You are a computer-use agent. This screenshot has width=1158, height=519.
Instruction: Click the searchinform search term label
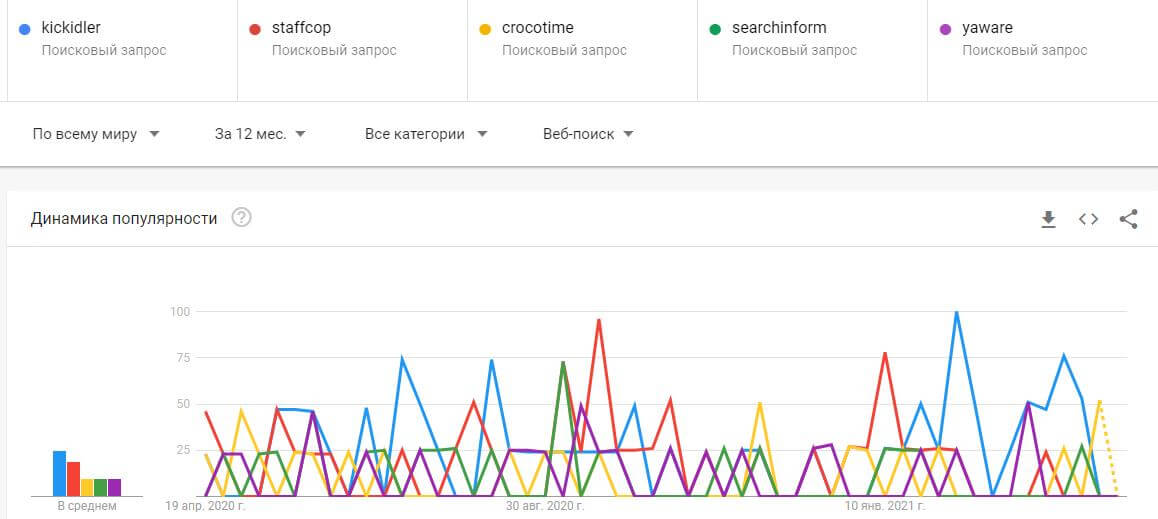[779, 28]
